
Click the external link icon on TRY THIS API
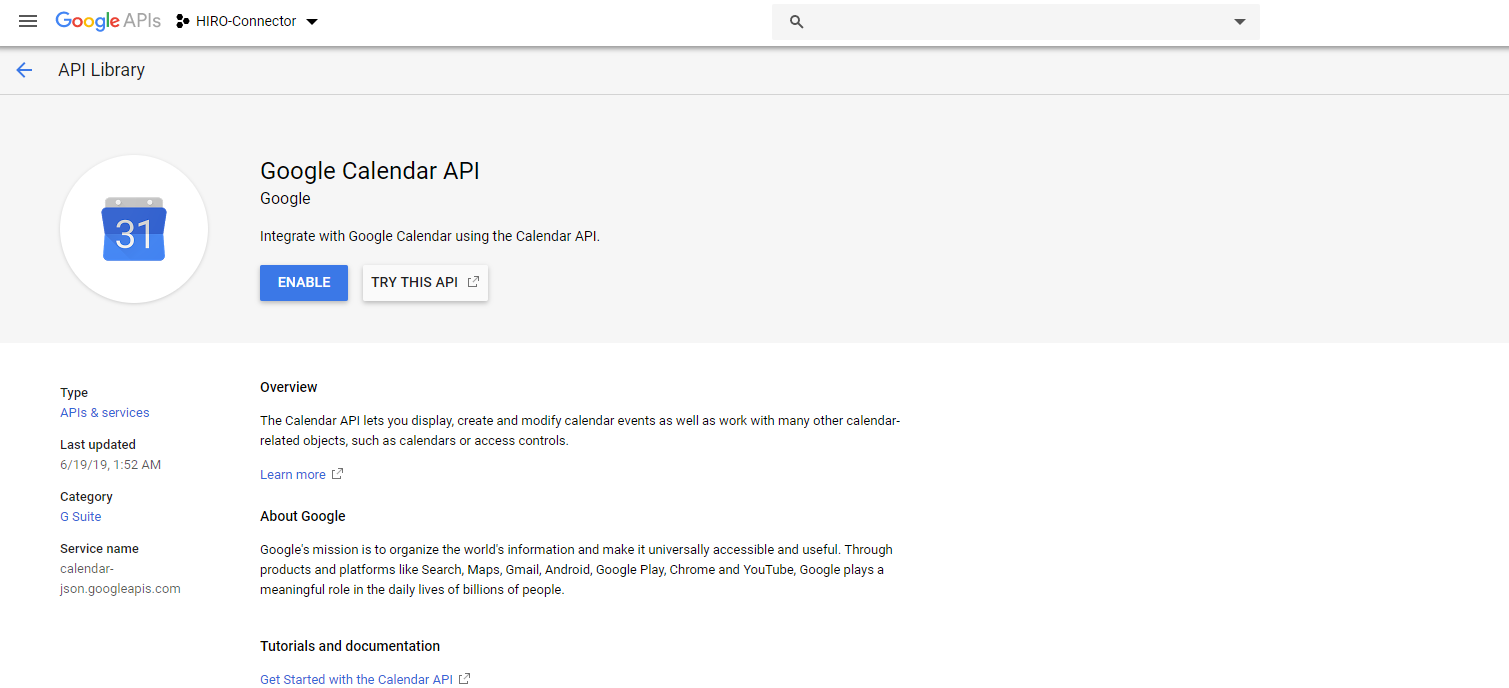pyautogui.click(x=473, y=282)
